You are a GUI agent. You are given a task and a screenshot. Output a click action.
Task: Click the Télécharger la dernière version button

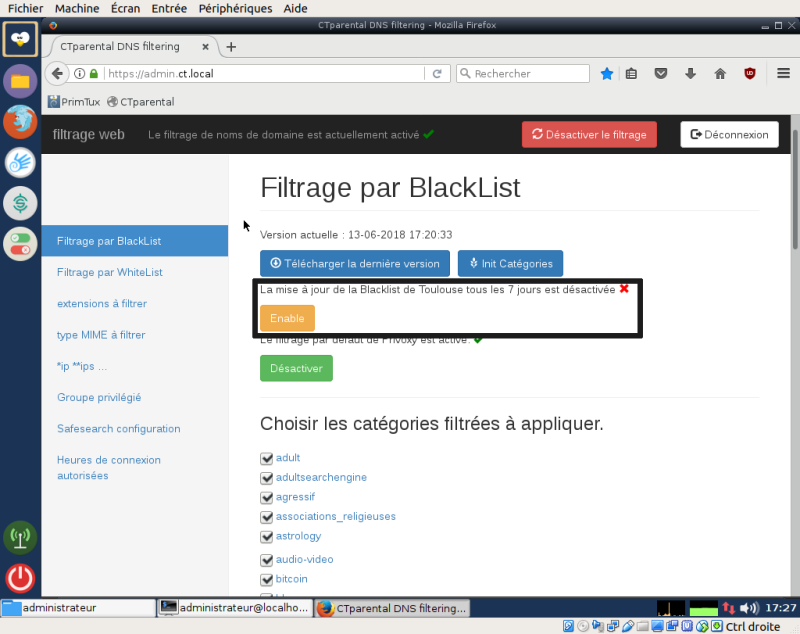355,263
